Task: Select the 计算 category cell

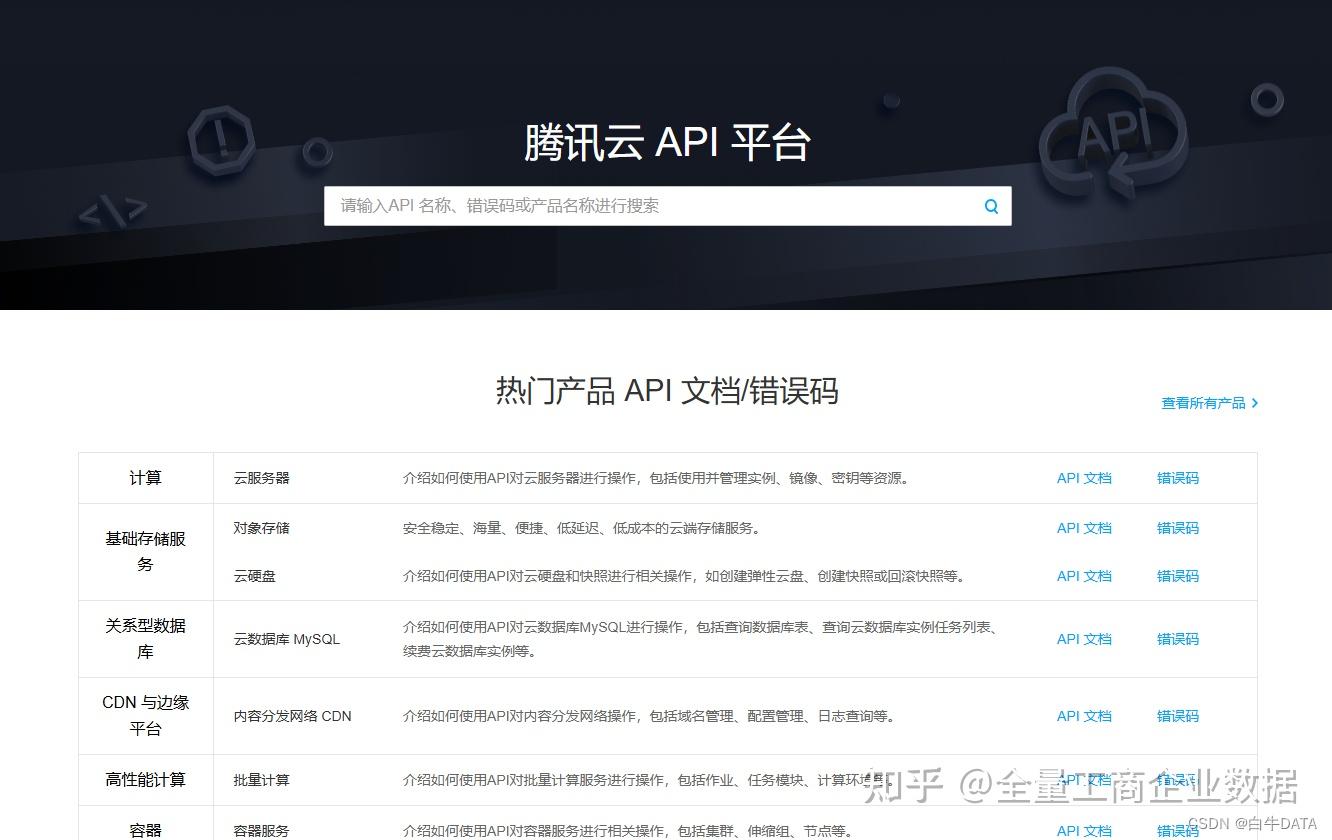Action: [x=146, y=478]
